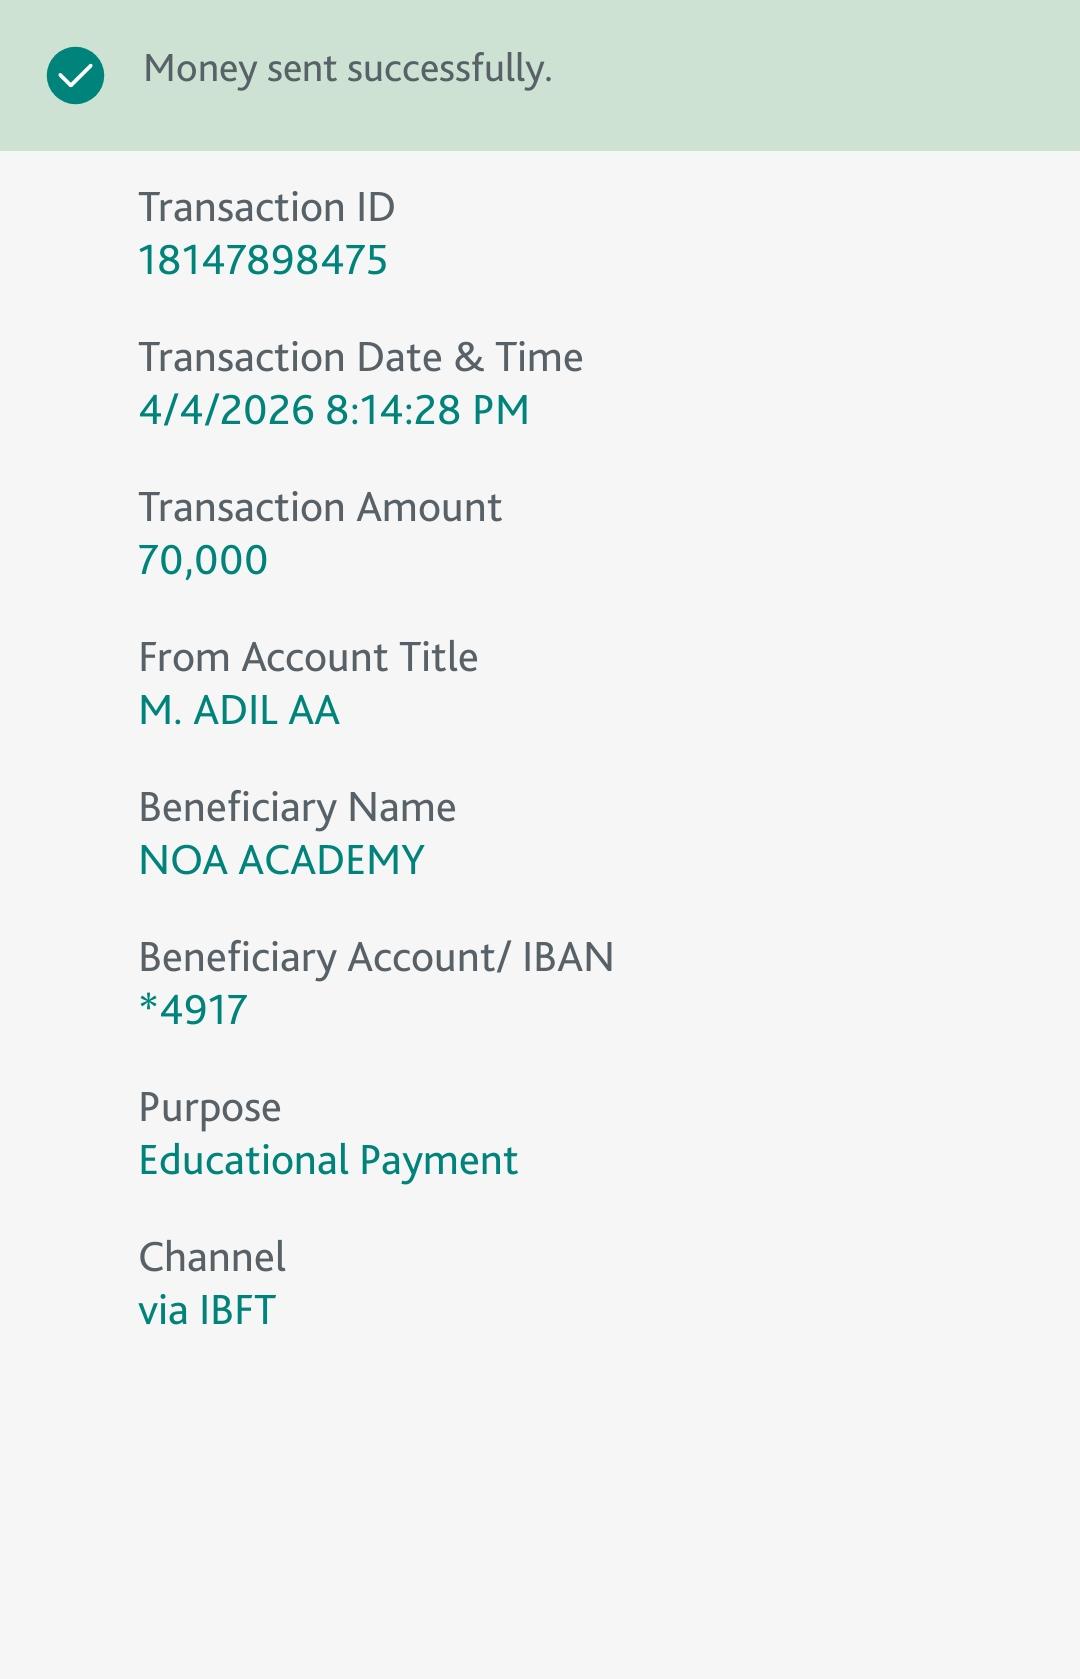Select the 'Transaction Date & Time' label
Screen dimensions: 1080x1679
point(360,357)
